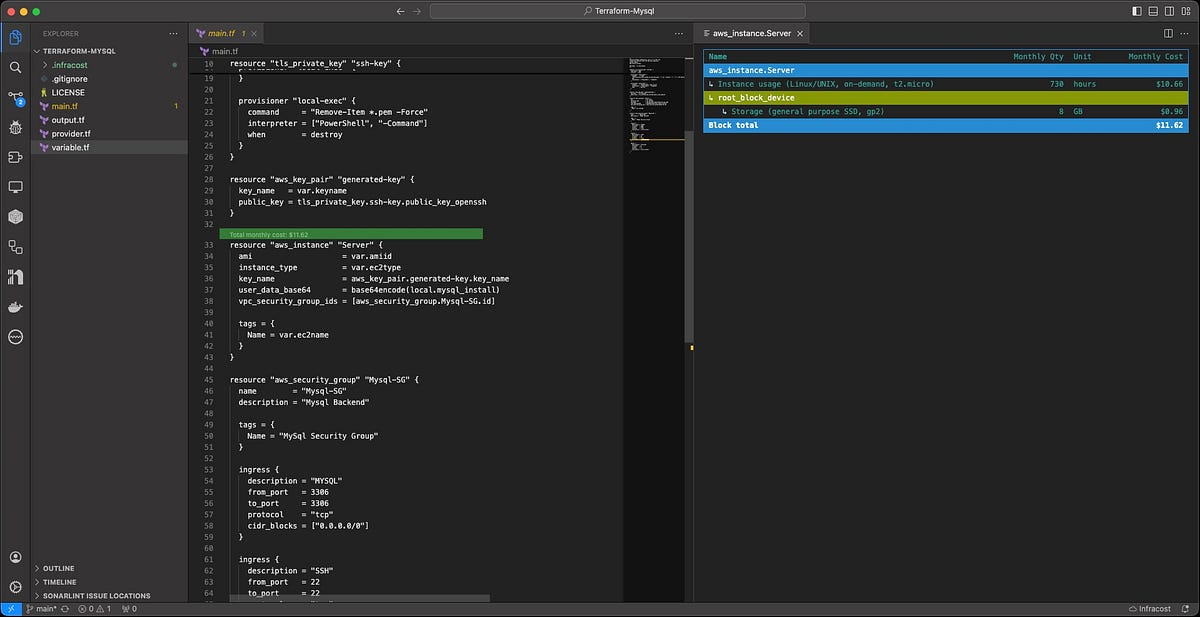The width and height of the screenshot is (1200, 617).
Task: Toggle the Secondary Side Bar
Action: click(1168, 10)
